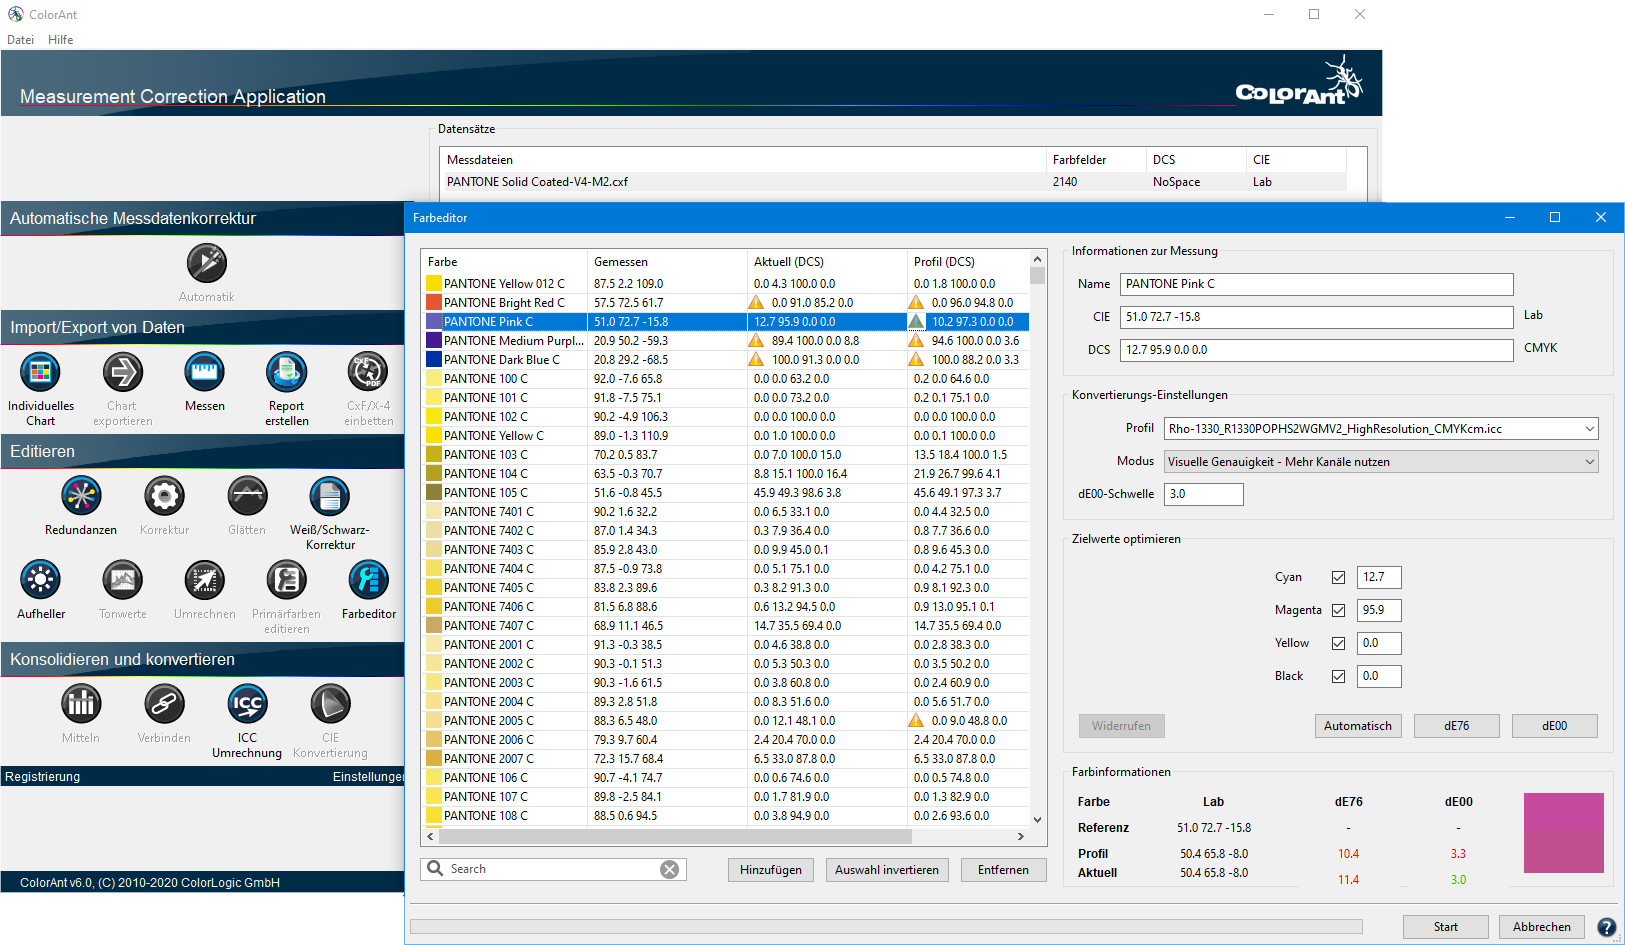Viewport: 1625px width, 945px height.
Task: Open the Weiß/Schwarz-Korrektur tool
Action: pyautogui.click(x=329, y=497)
